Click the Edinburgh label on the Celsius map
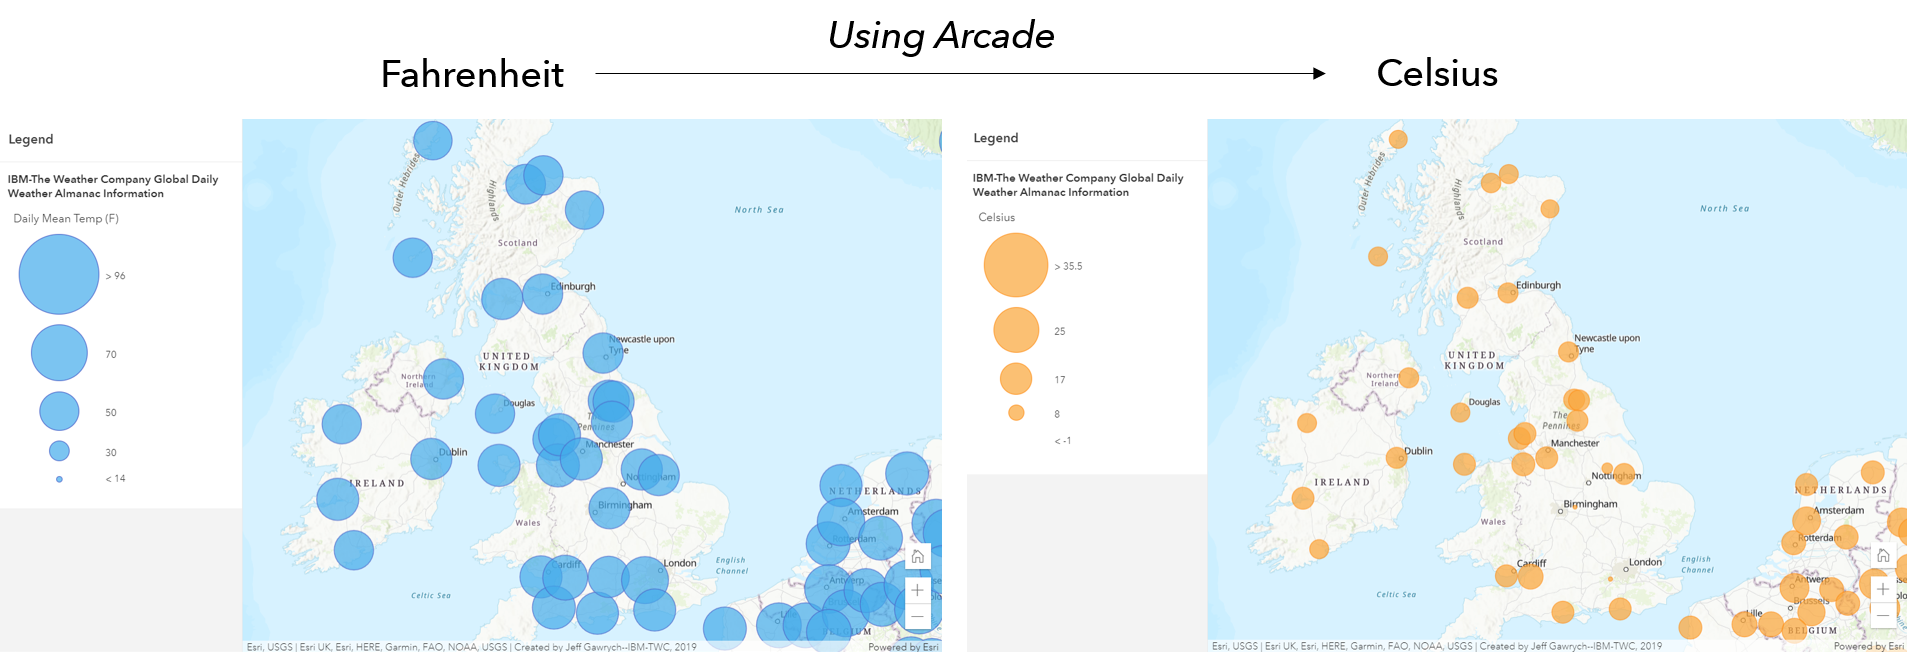This screenshot has width=1907, height=652. 1538,286
